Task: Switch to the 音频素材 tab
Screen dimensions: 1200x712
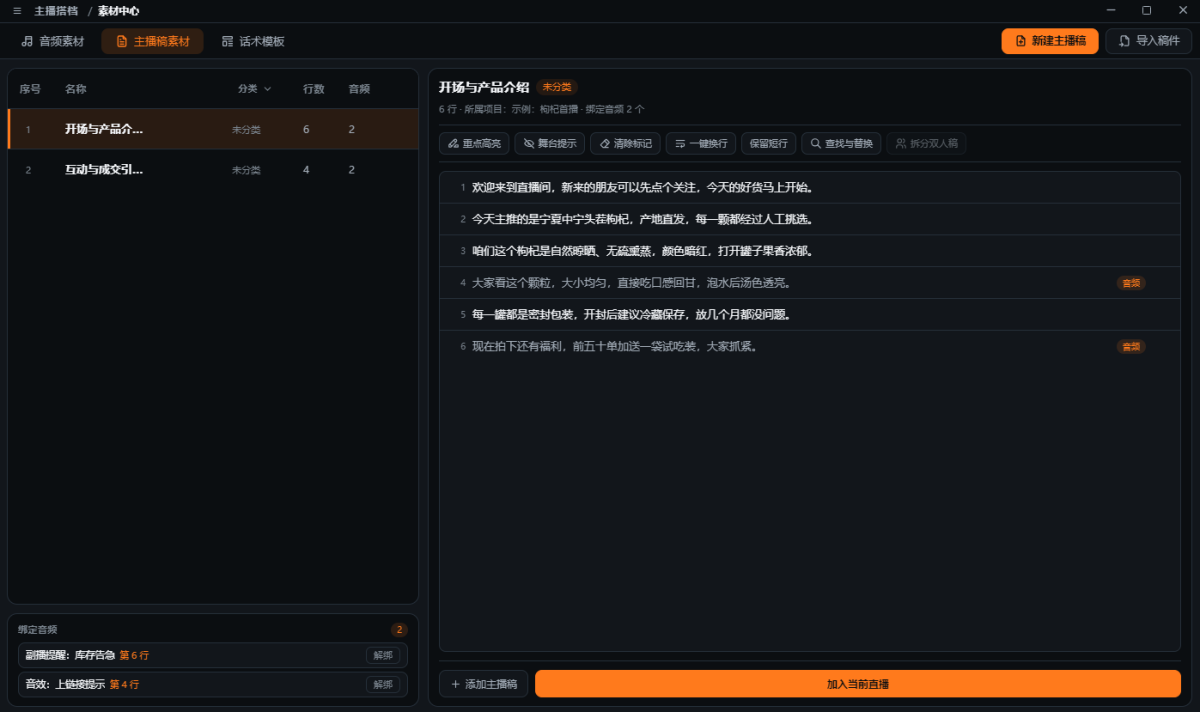Action: click(x=53, y=41)
